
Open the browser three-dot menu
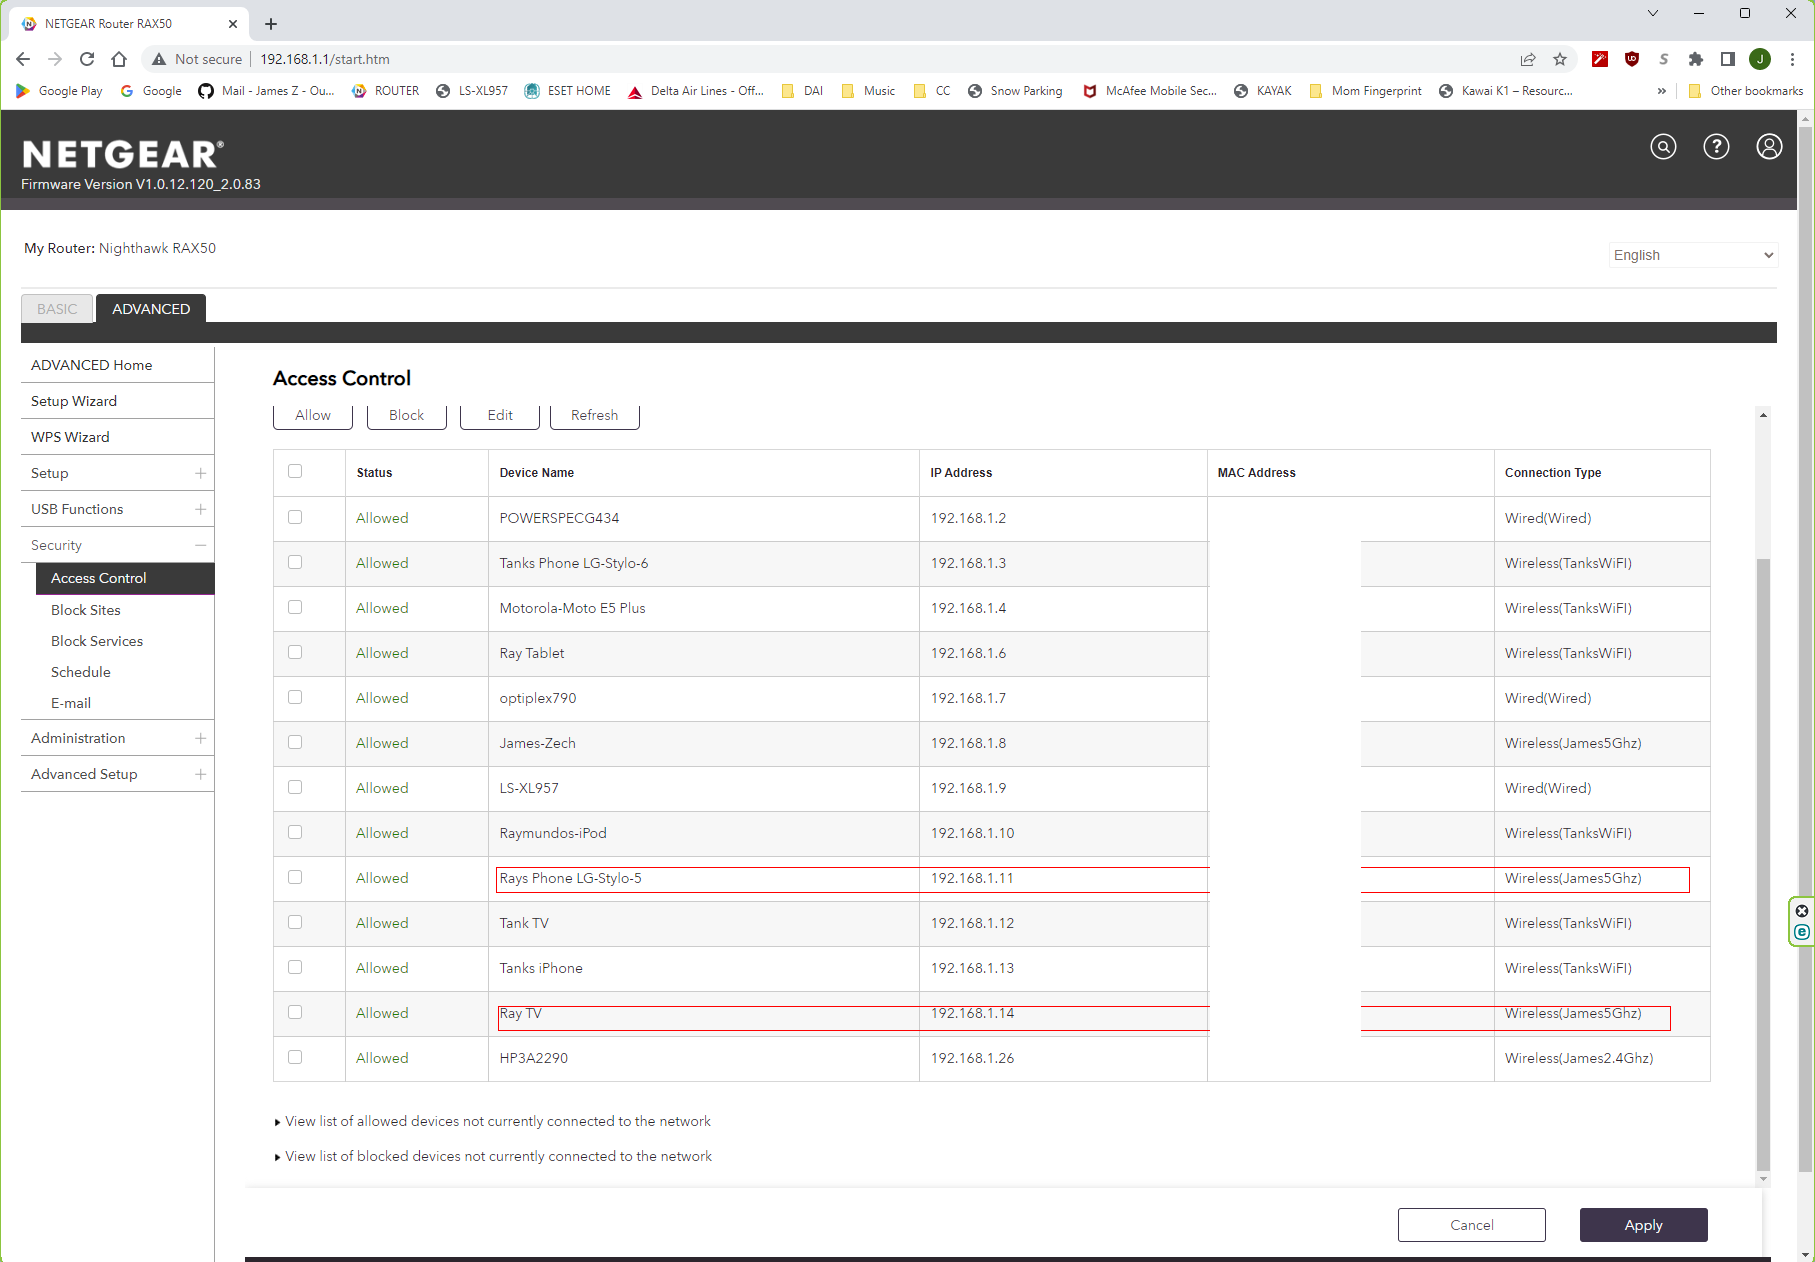(x=1793, y=59)
